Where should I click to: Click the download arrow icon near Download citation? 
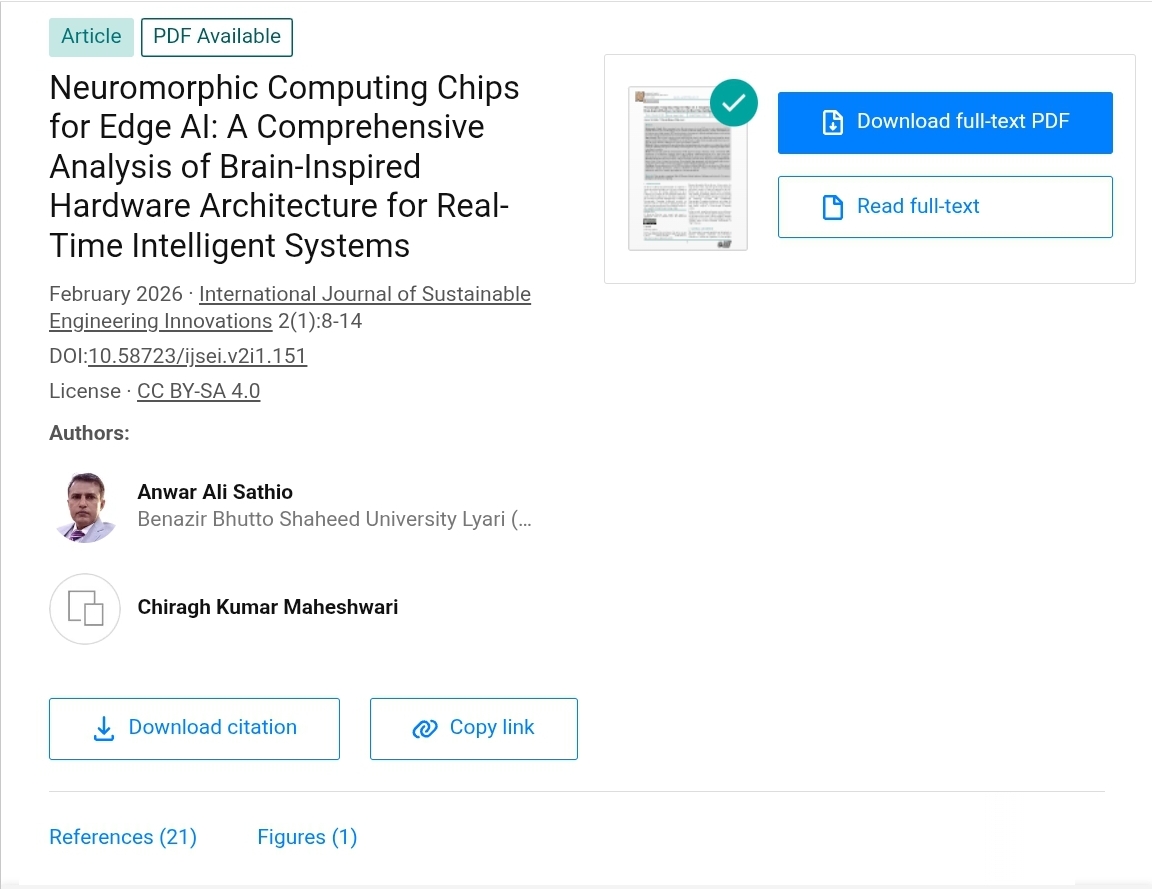click(x=103, y=729)
